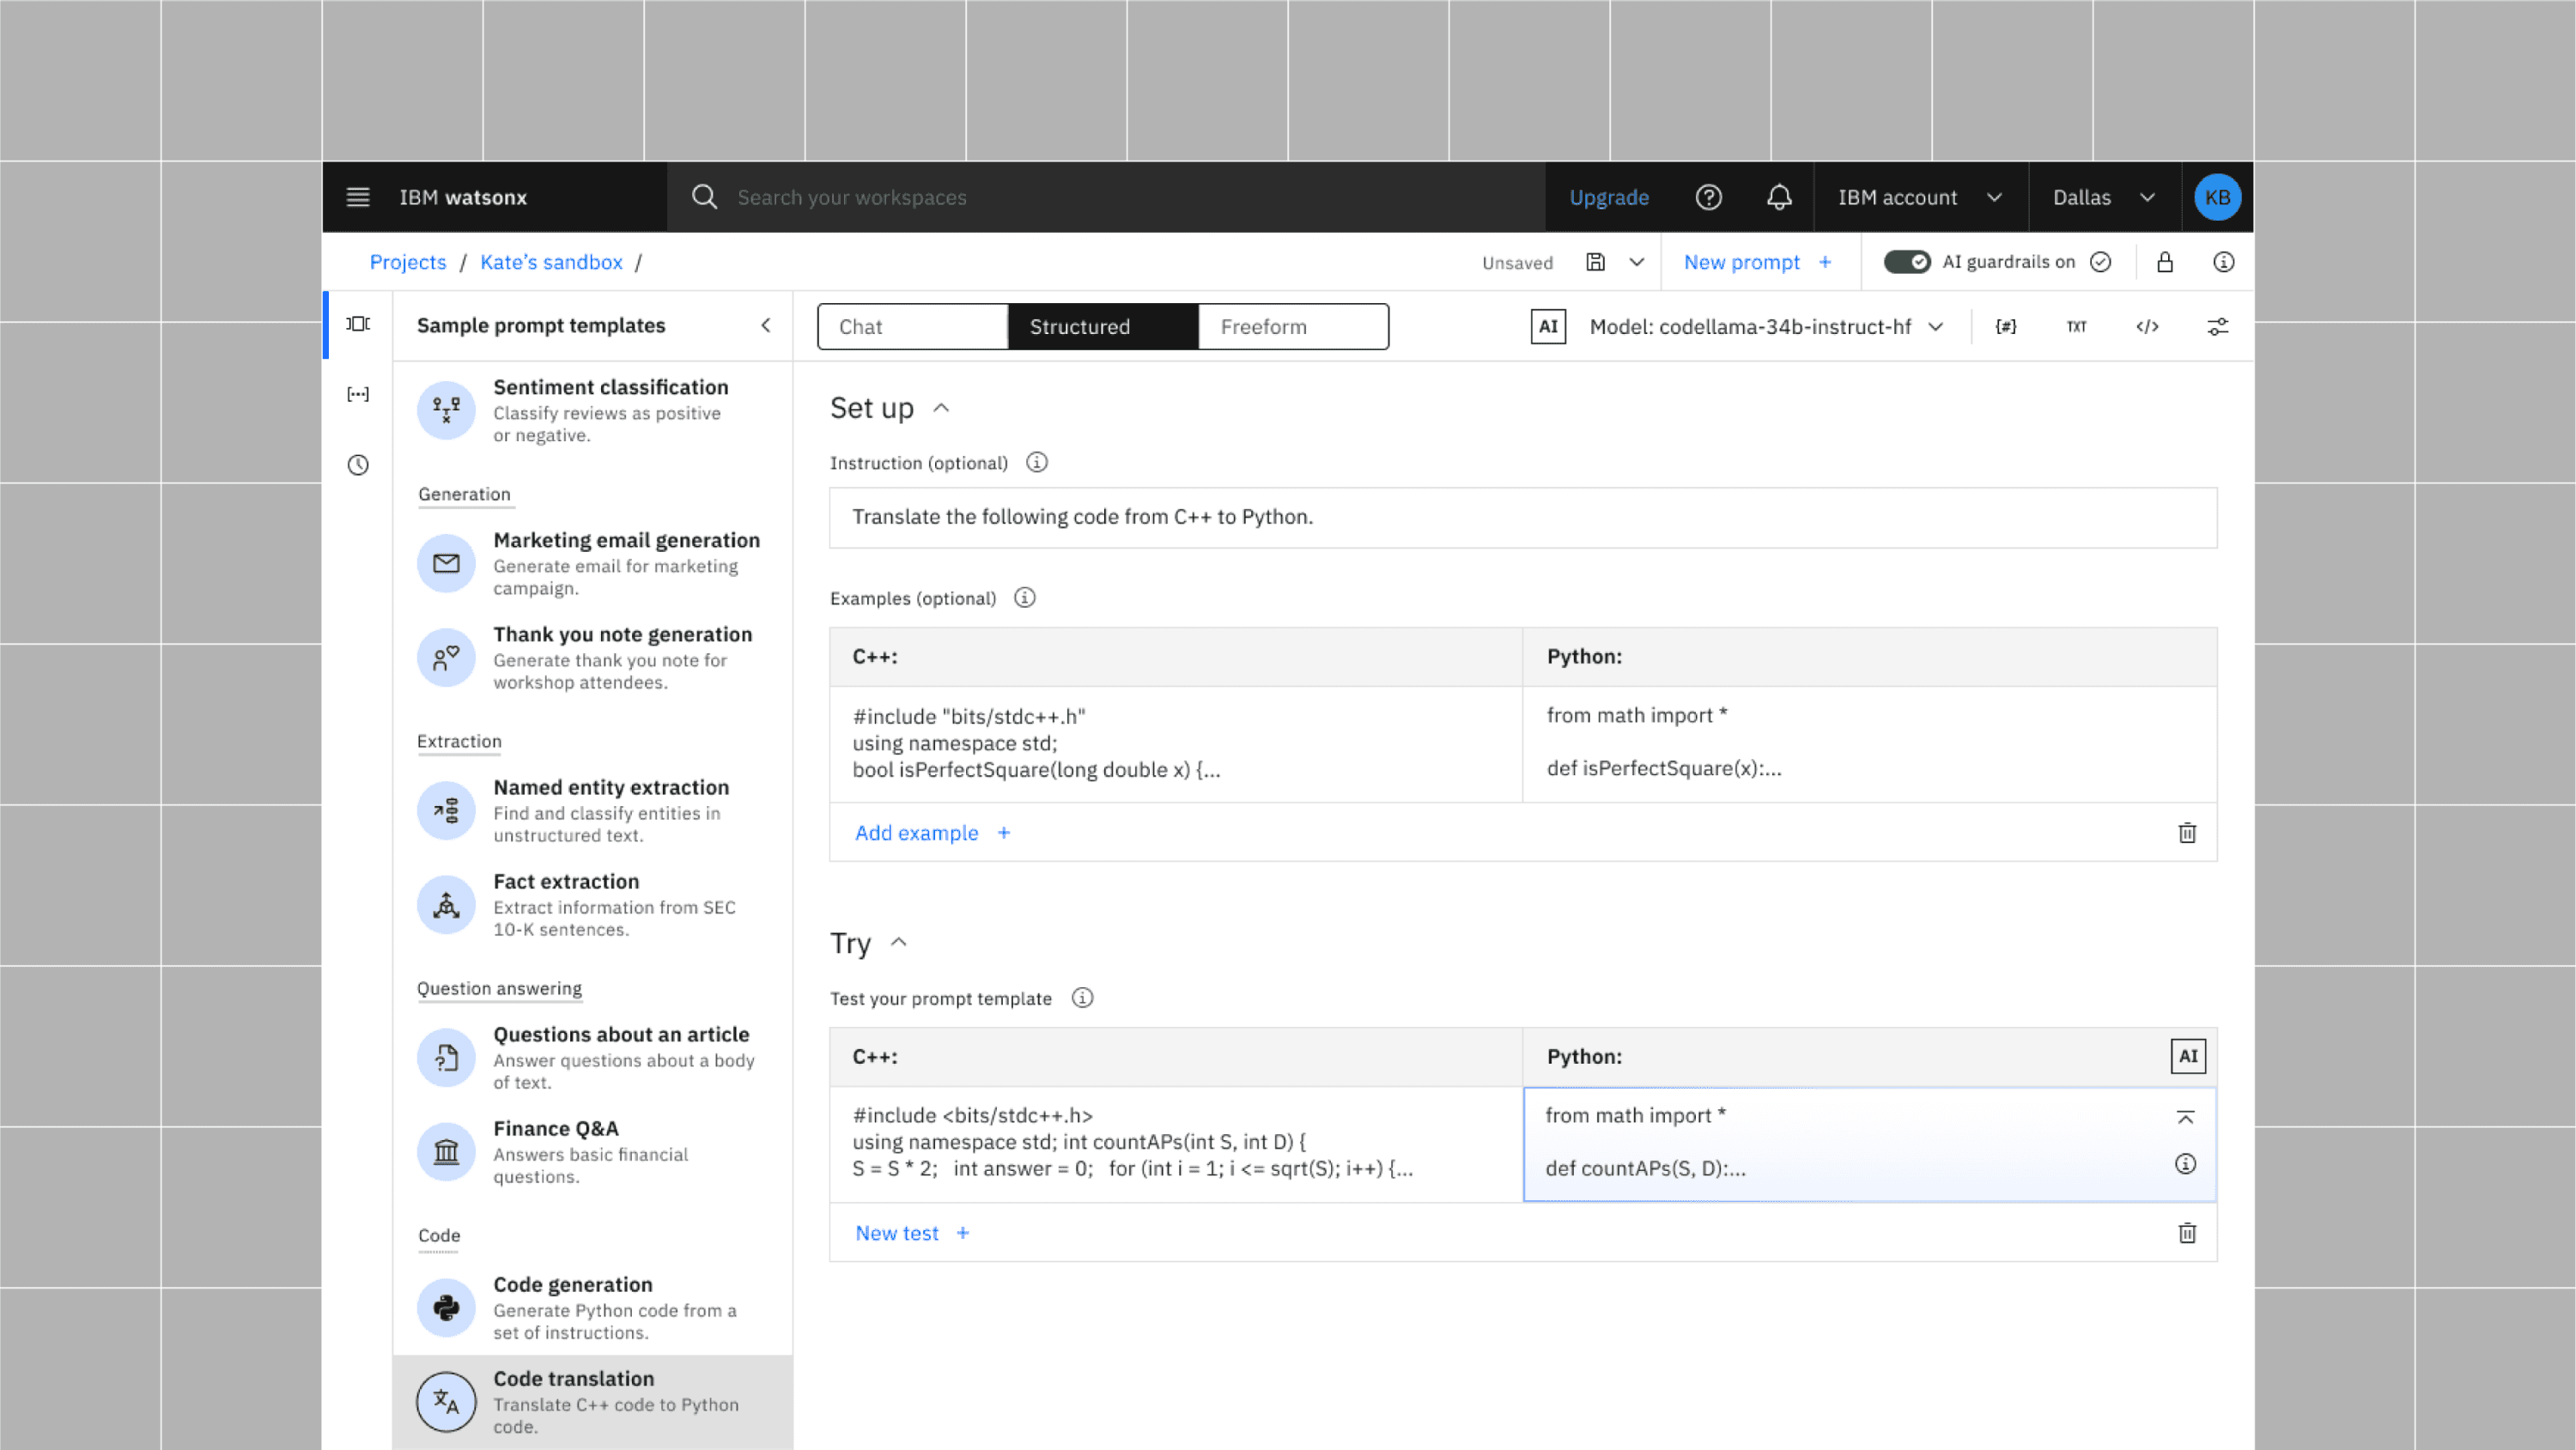This screenshot has width=2576, height=1450.
Task: Open the prompt info icon at top right
Action: (x=2223, y=262)
